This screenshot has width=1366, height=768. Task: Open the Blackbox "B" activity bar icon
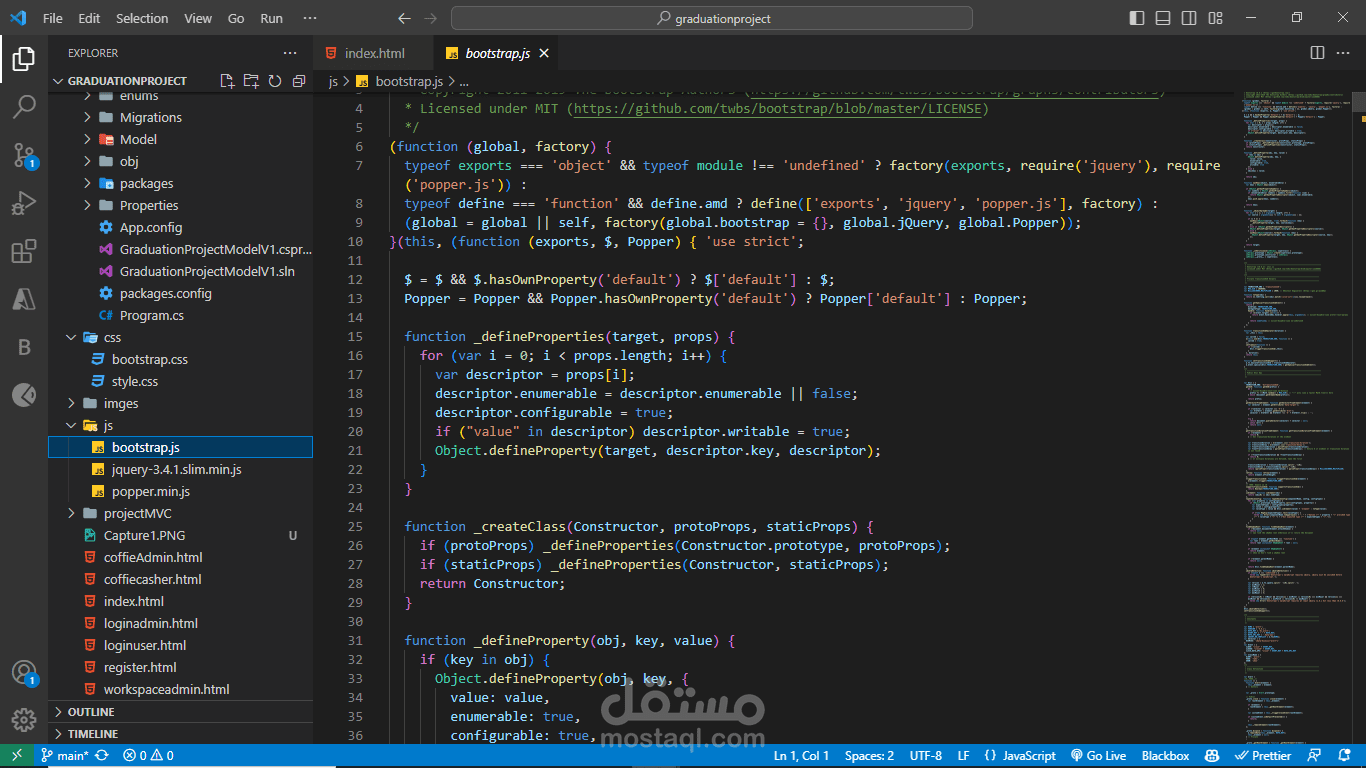(24, 347)
